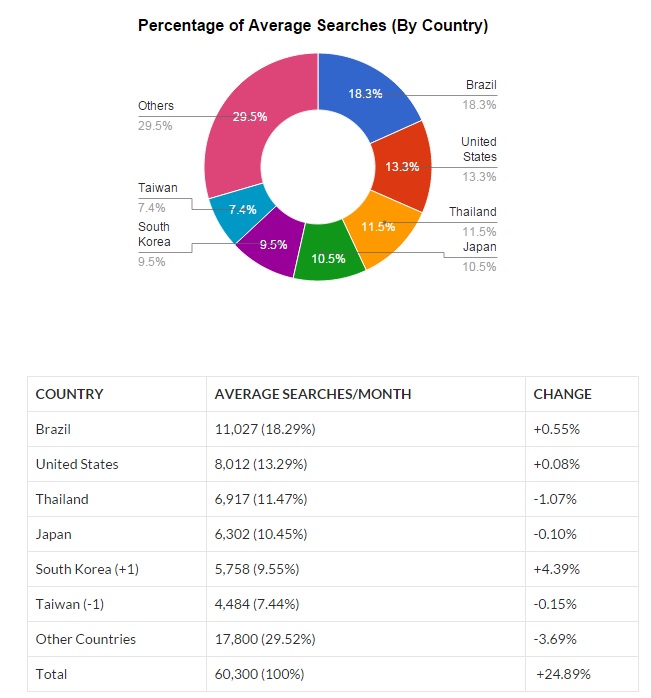The height and width of the screenshot is (698, 651).
Task: Click the COUNTRY column header
Action: pos(117,394)
